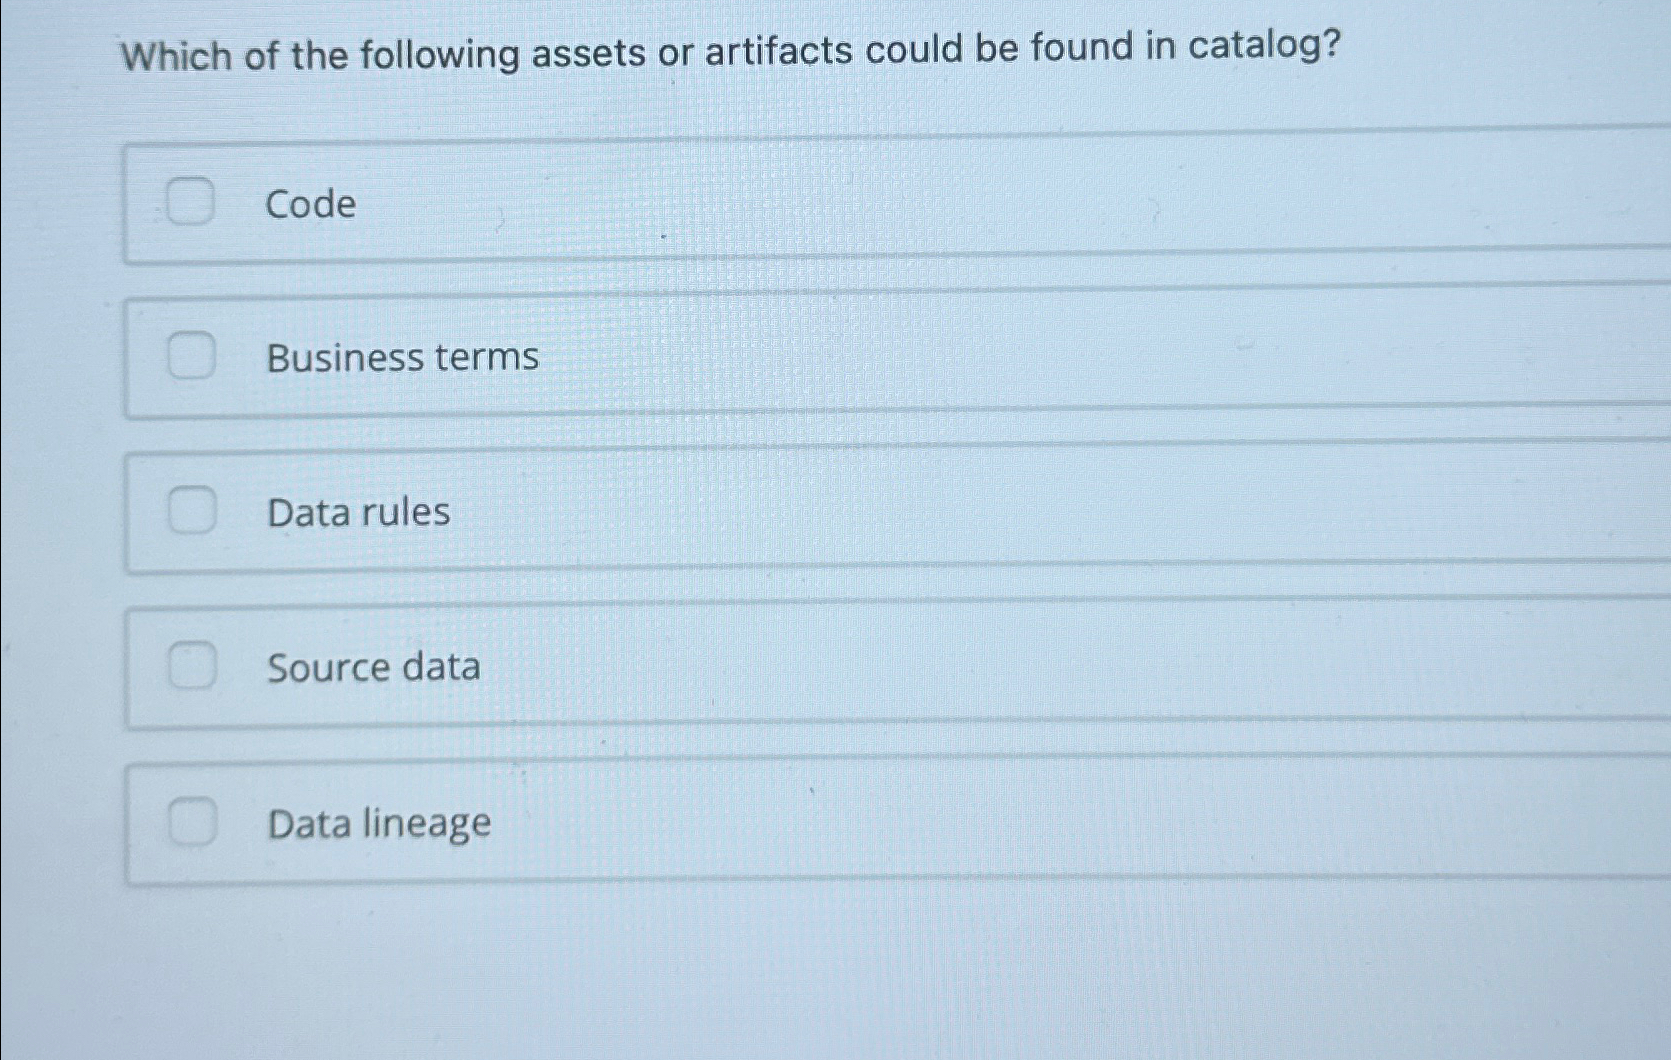Mark the Data lineage checkbox
The image size is (1671, 1060).
tap(191, 822)
